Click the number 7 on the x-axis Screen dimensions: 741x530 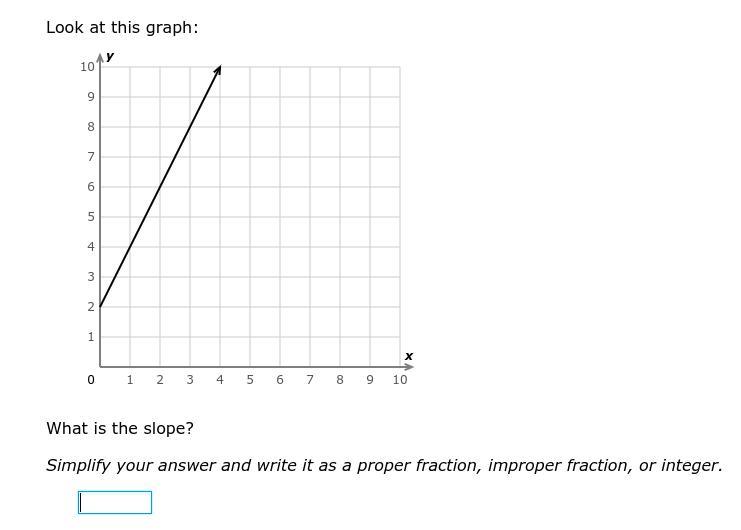[x=310, y=379]
